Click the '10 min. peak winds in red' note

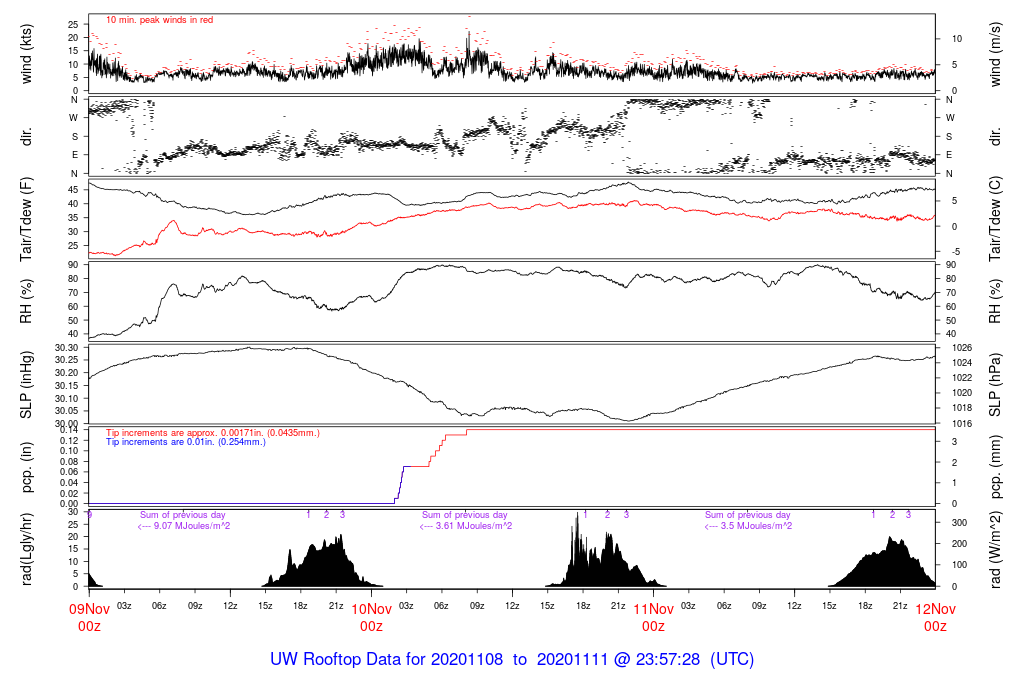pos(159,20)
